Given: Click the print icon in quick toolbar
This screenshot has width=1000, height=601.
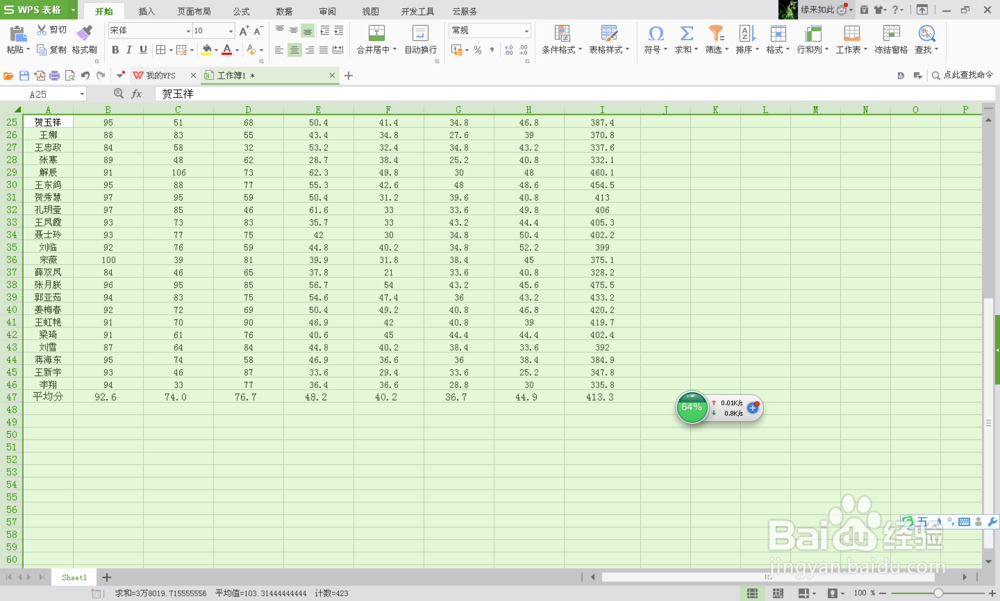Looking at the screenshot, I should (x=55, y=76).
